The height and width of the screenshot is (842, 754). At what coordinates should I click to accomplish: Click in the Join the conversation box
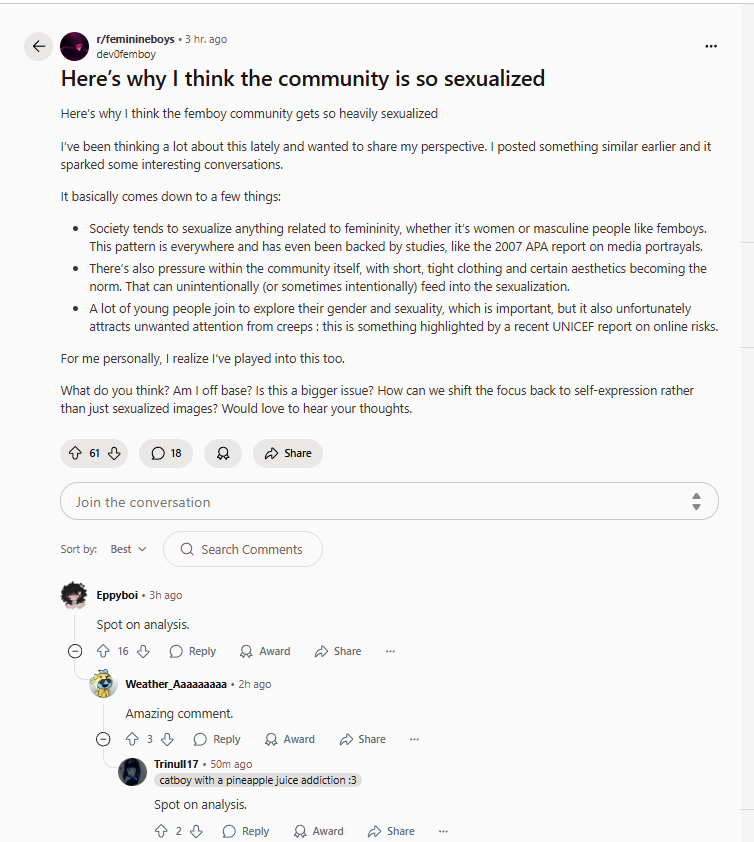click(x=370, y=502)
